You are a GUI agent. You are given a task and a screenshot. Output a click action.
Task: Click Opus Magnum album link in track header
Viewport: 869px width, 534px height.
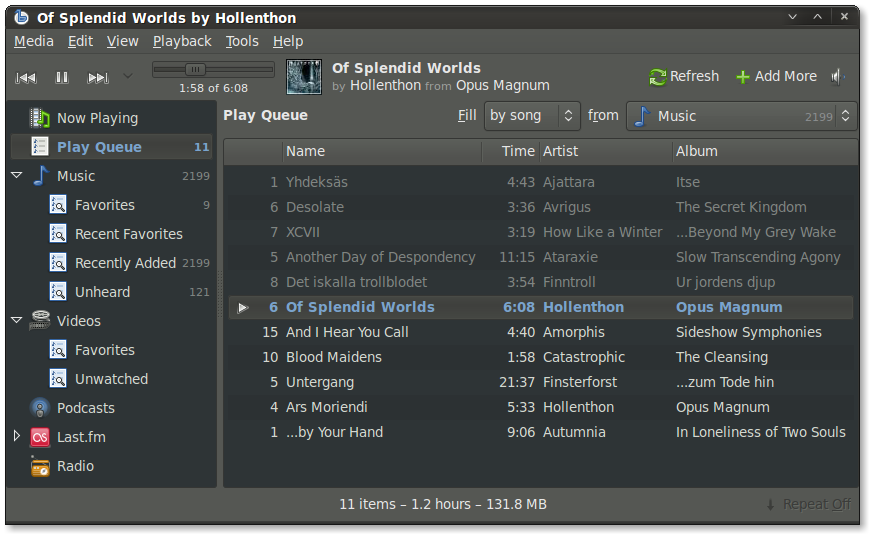[503, 85]
